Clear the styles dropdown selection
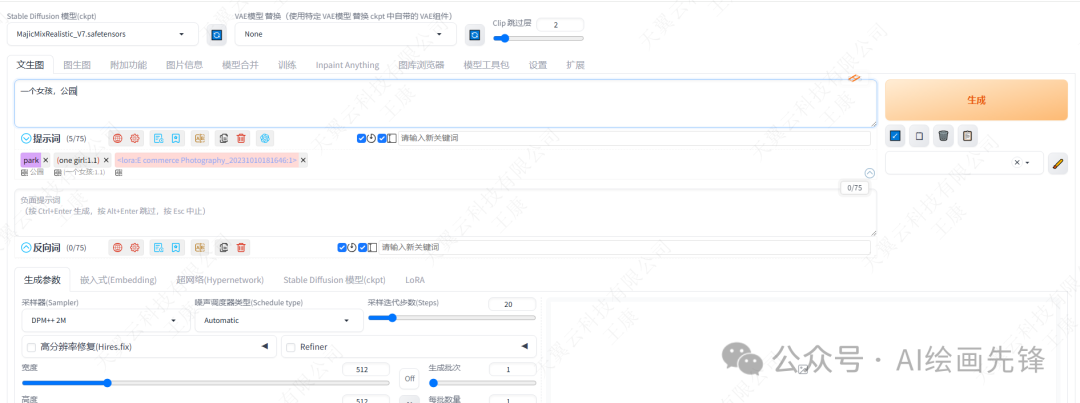The height and width of the screenshot is (403, 1080). click(1016, 163)
